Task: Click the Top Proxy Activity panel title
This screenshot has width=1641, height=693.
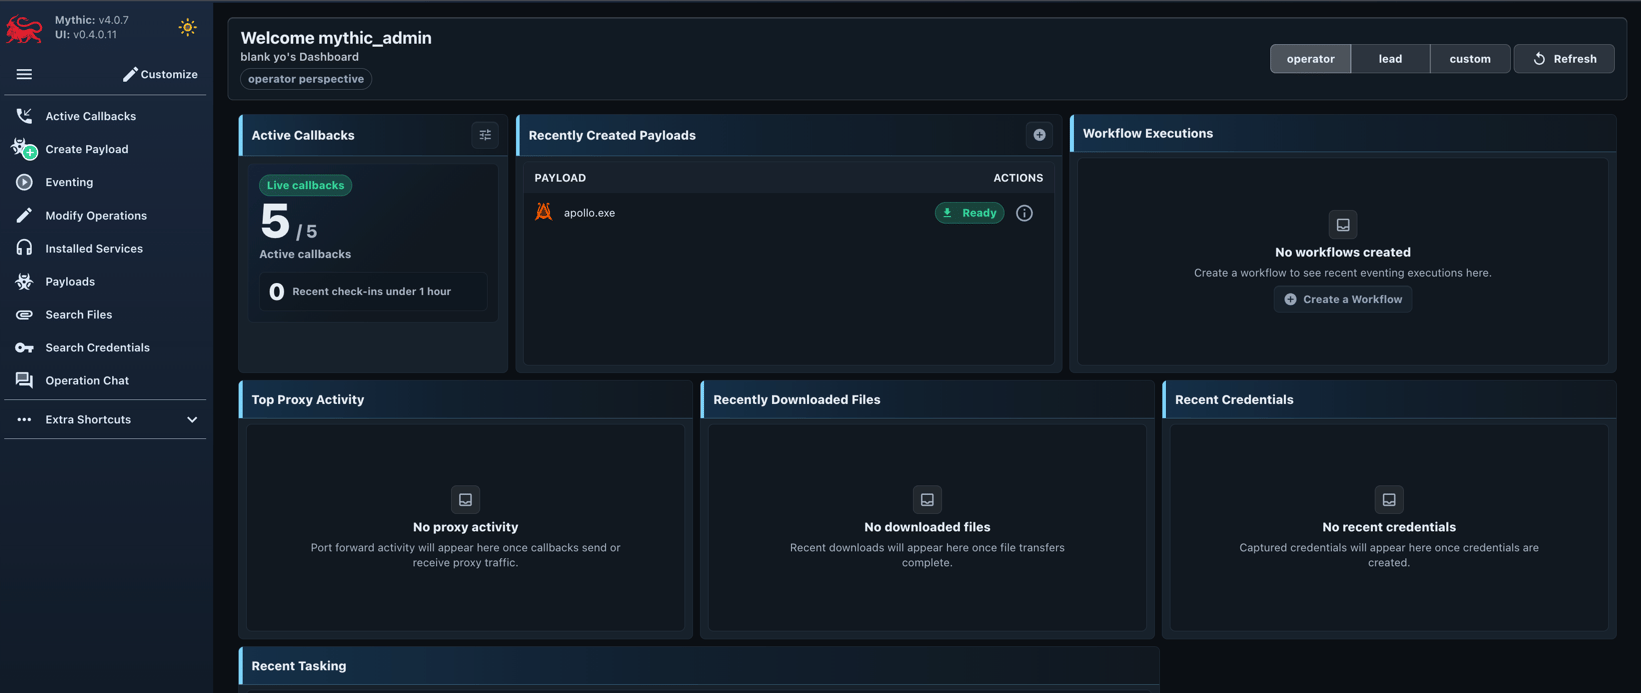Action: click(x=308, y=399)
